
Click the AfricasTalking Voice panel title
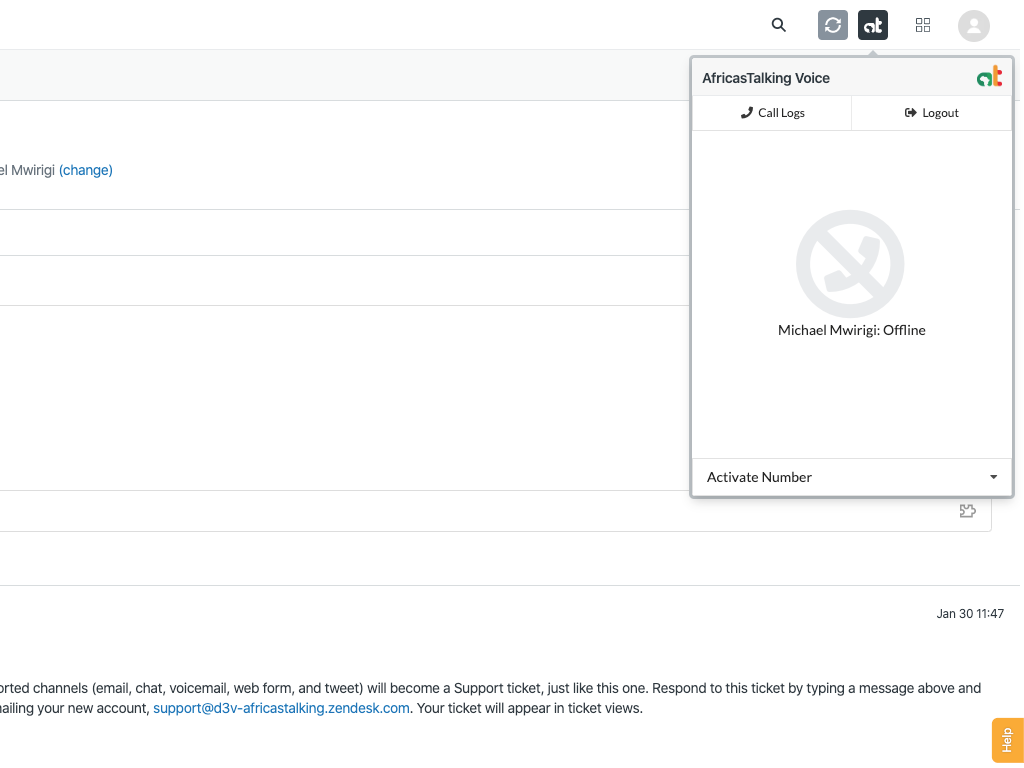coord(766,78)
